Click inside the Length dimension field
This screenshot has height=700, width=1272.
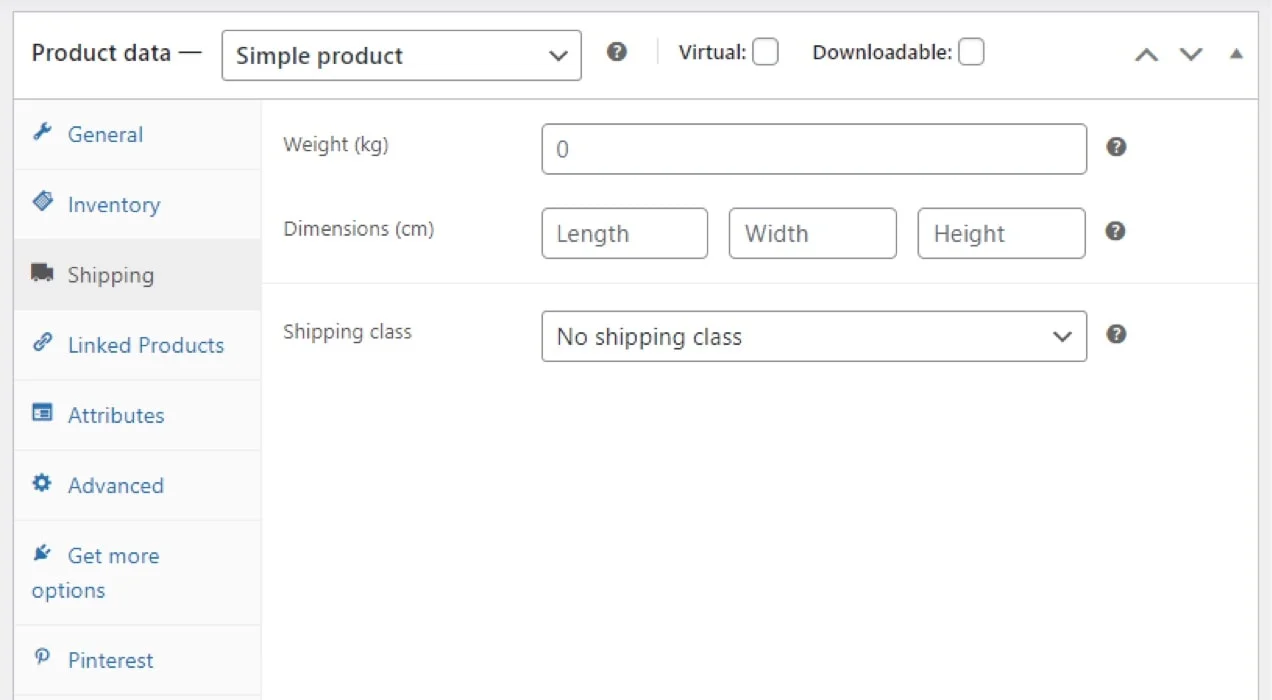624,233
